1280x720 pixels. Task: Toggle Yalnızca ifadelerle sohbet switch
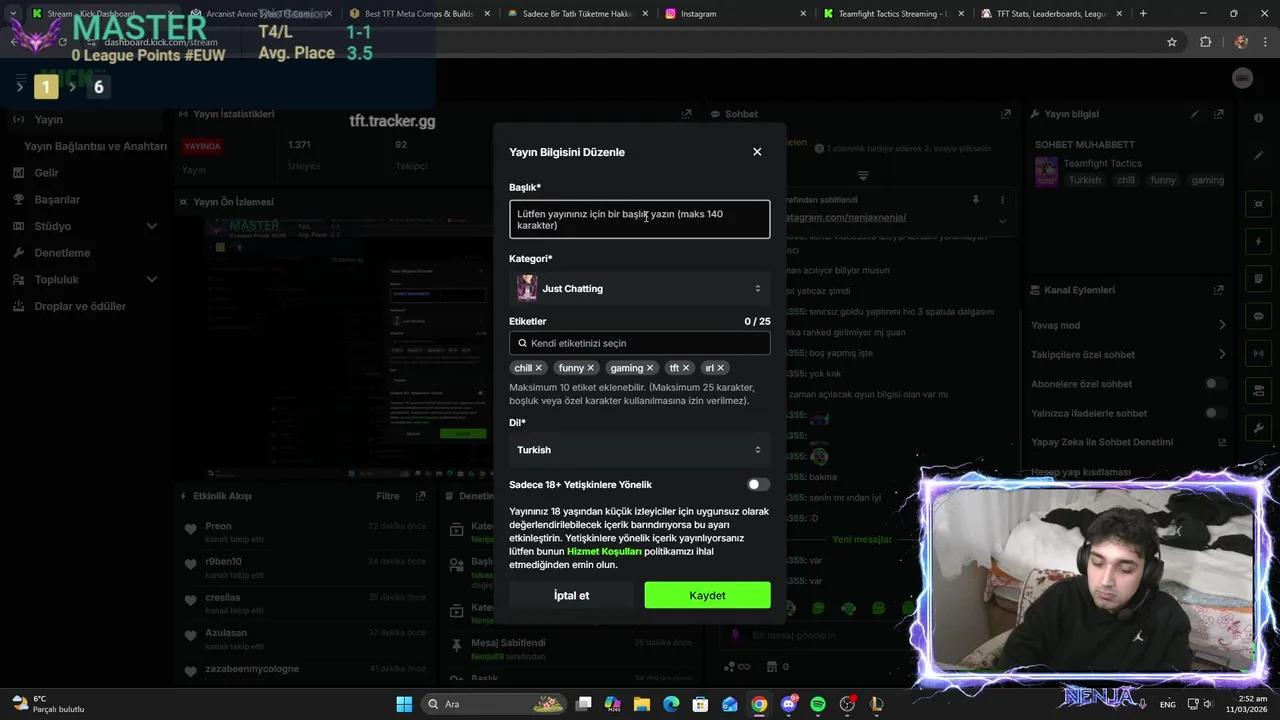(x=1215, y=413)
